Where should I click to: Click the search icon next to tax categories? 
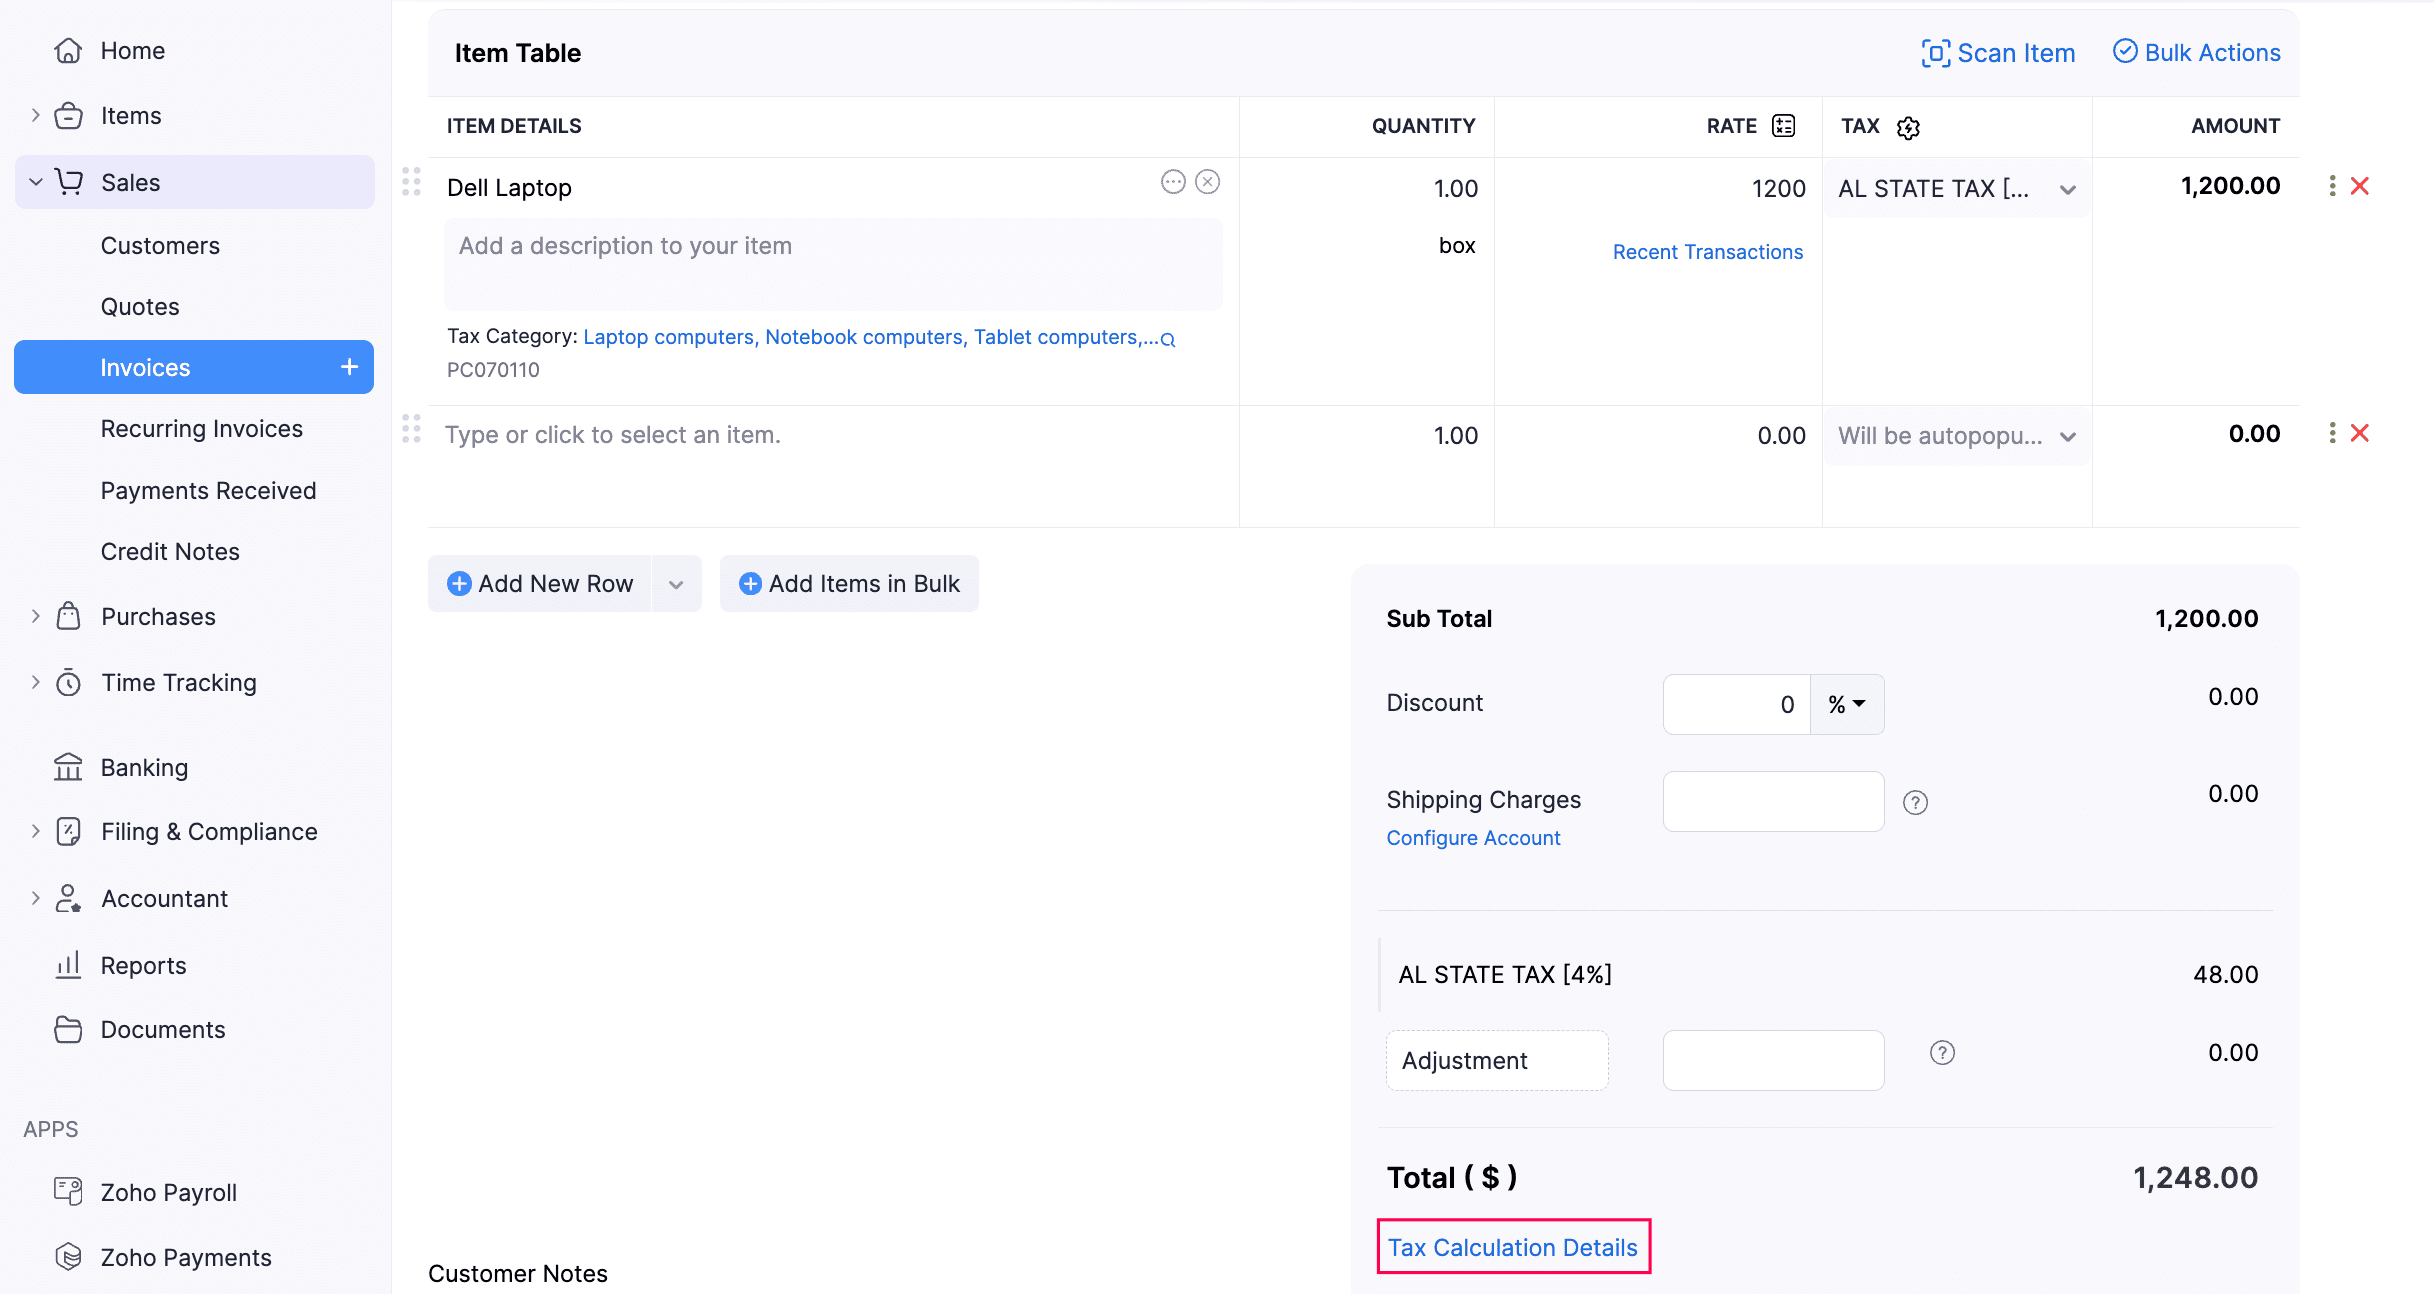click(x=1166, y=339)
